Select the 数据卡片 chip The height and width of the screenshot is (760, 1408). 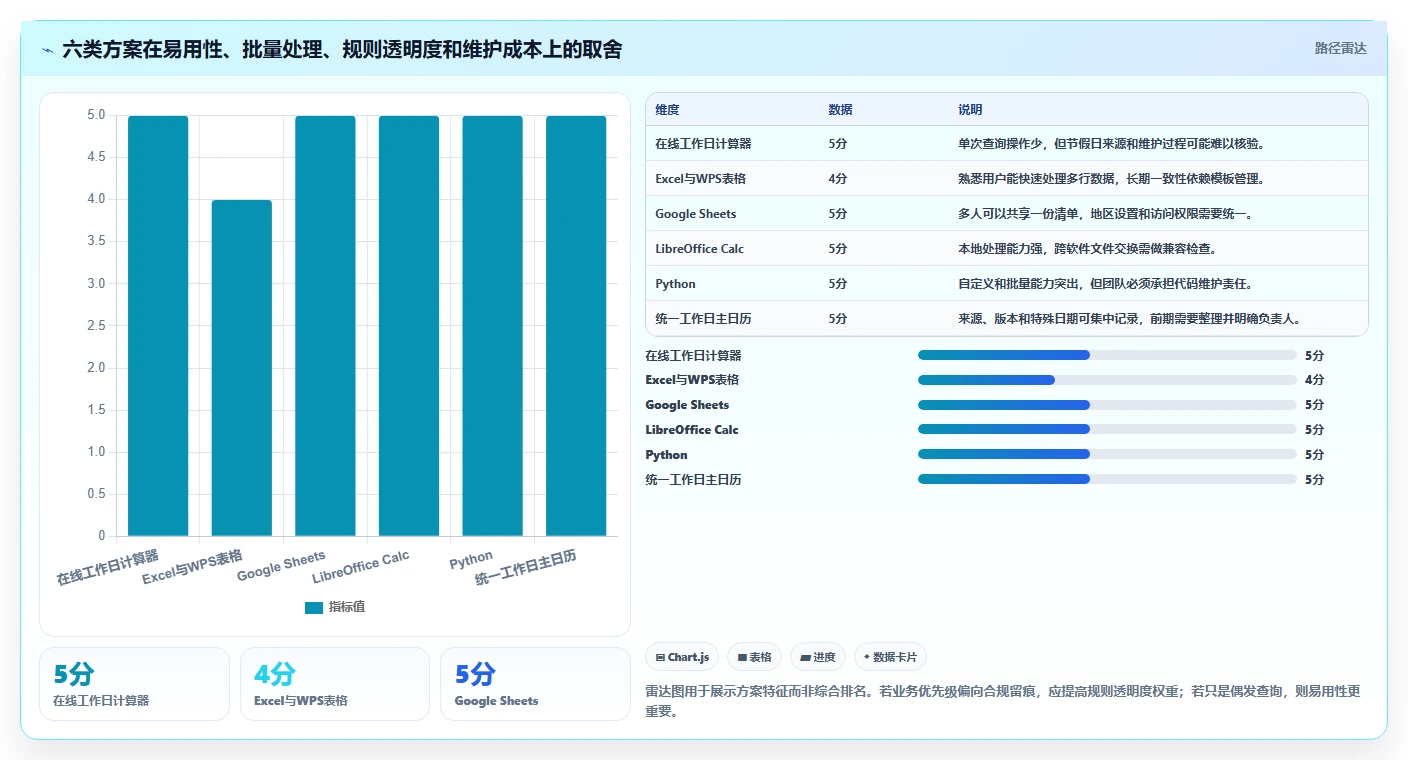click(x=890, y=657)
